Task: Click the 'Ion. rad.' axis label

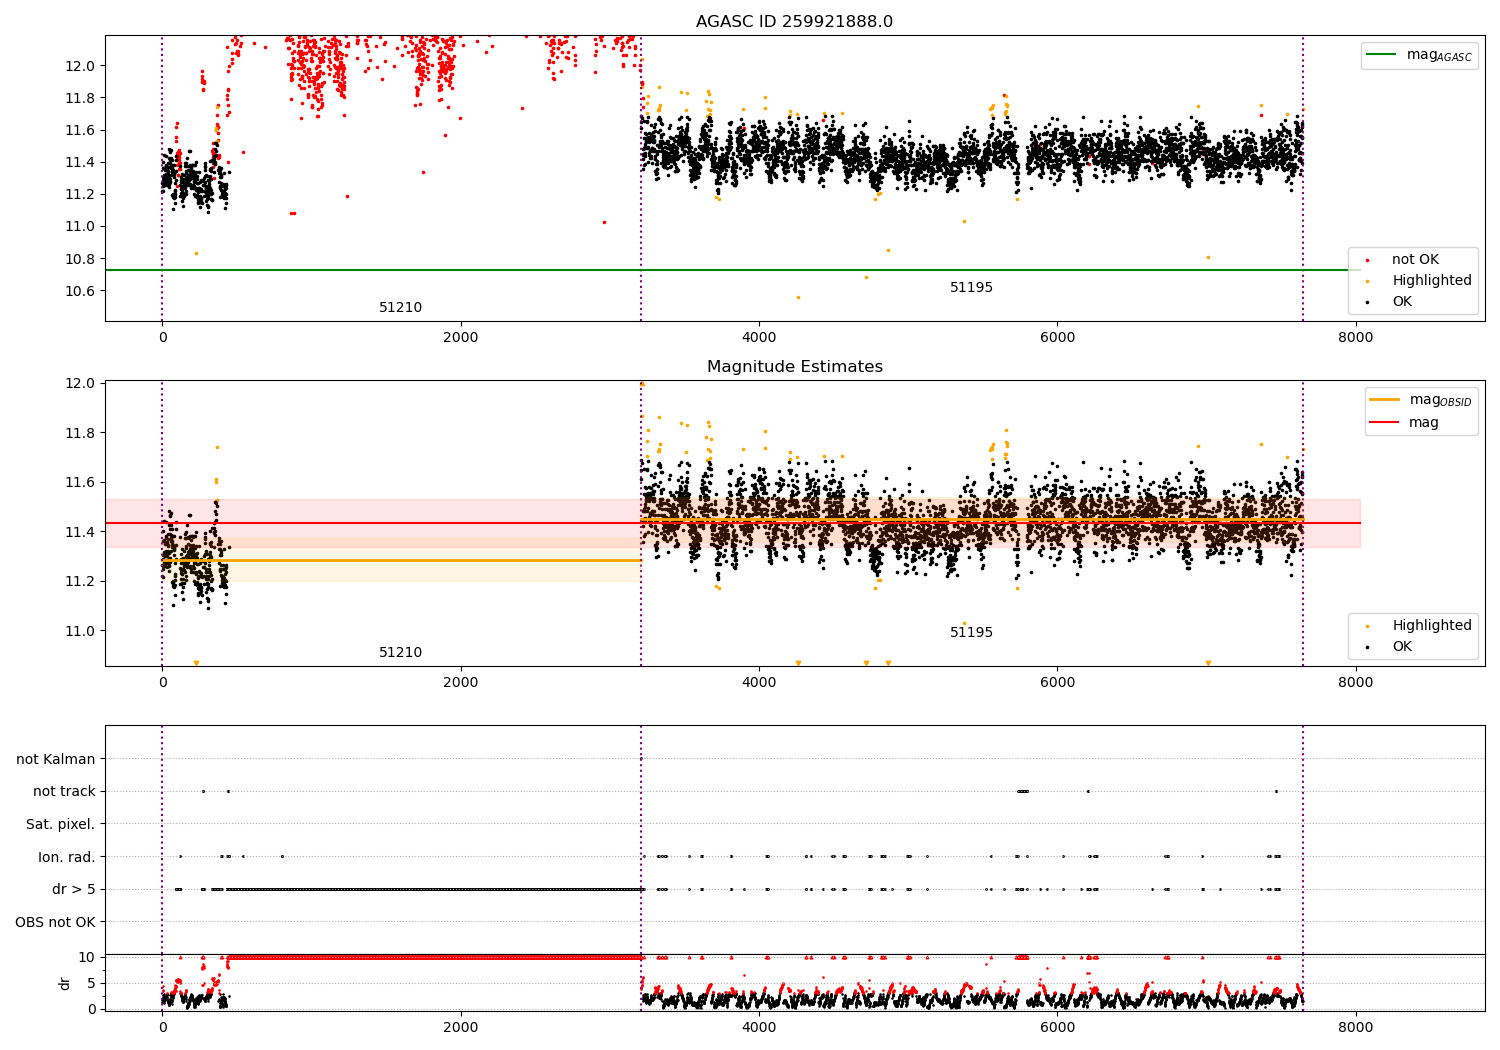Action: tap(66, 857)
